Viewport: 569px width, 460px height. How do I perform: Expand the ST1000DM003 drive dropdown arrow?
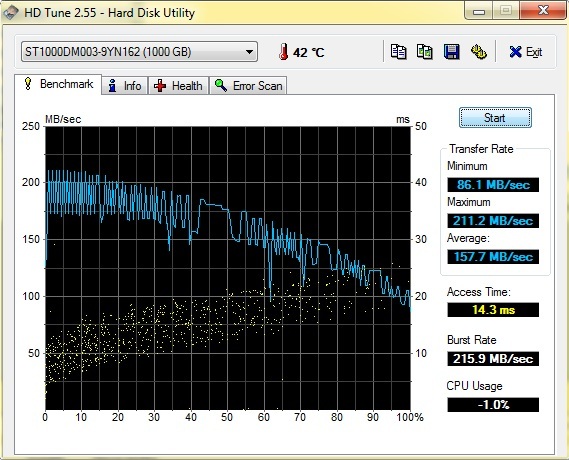point(249,52)
